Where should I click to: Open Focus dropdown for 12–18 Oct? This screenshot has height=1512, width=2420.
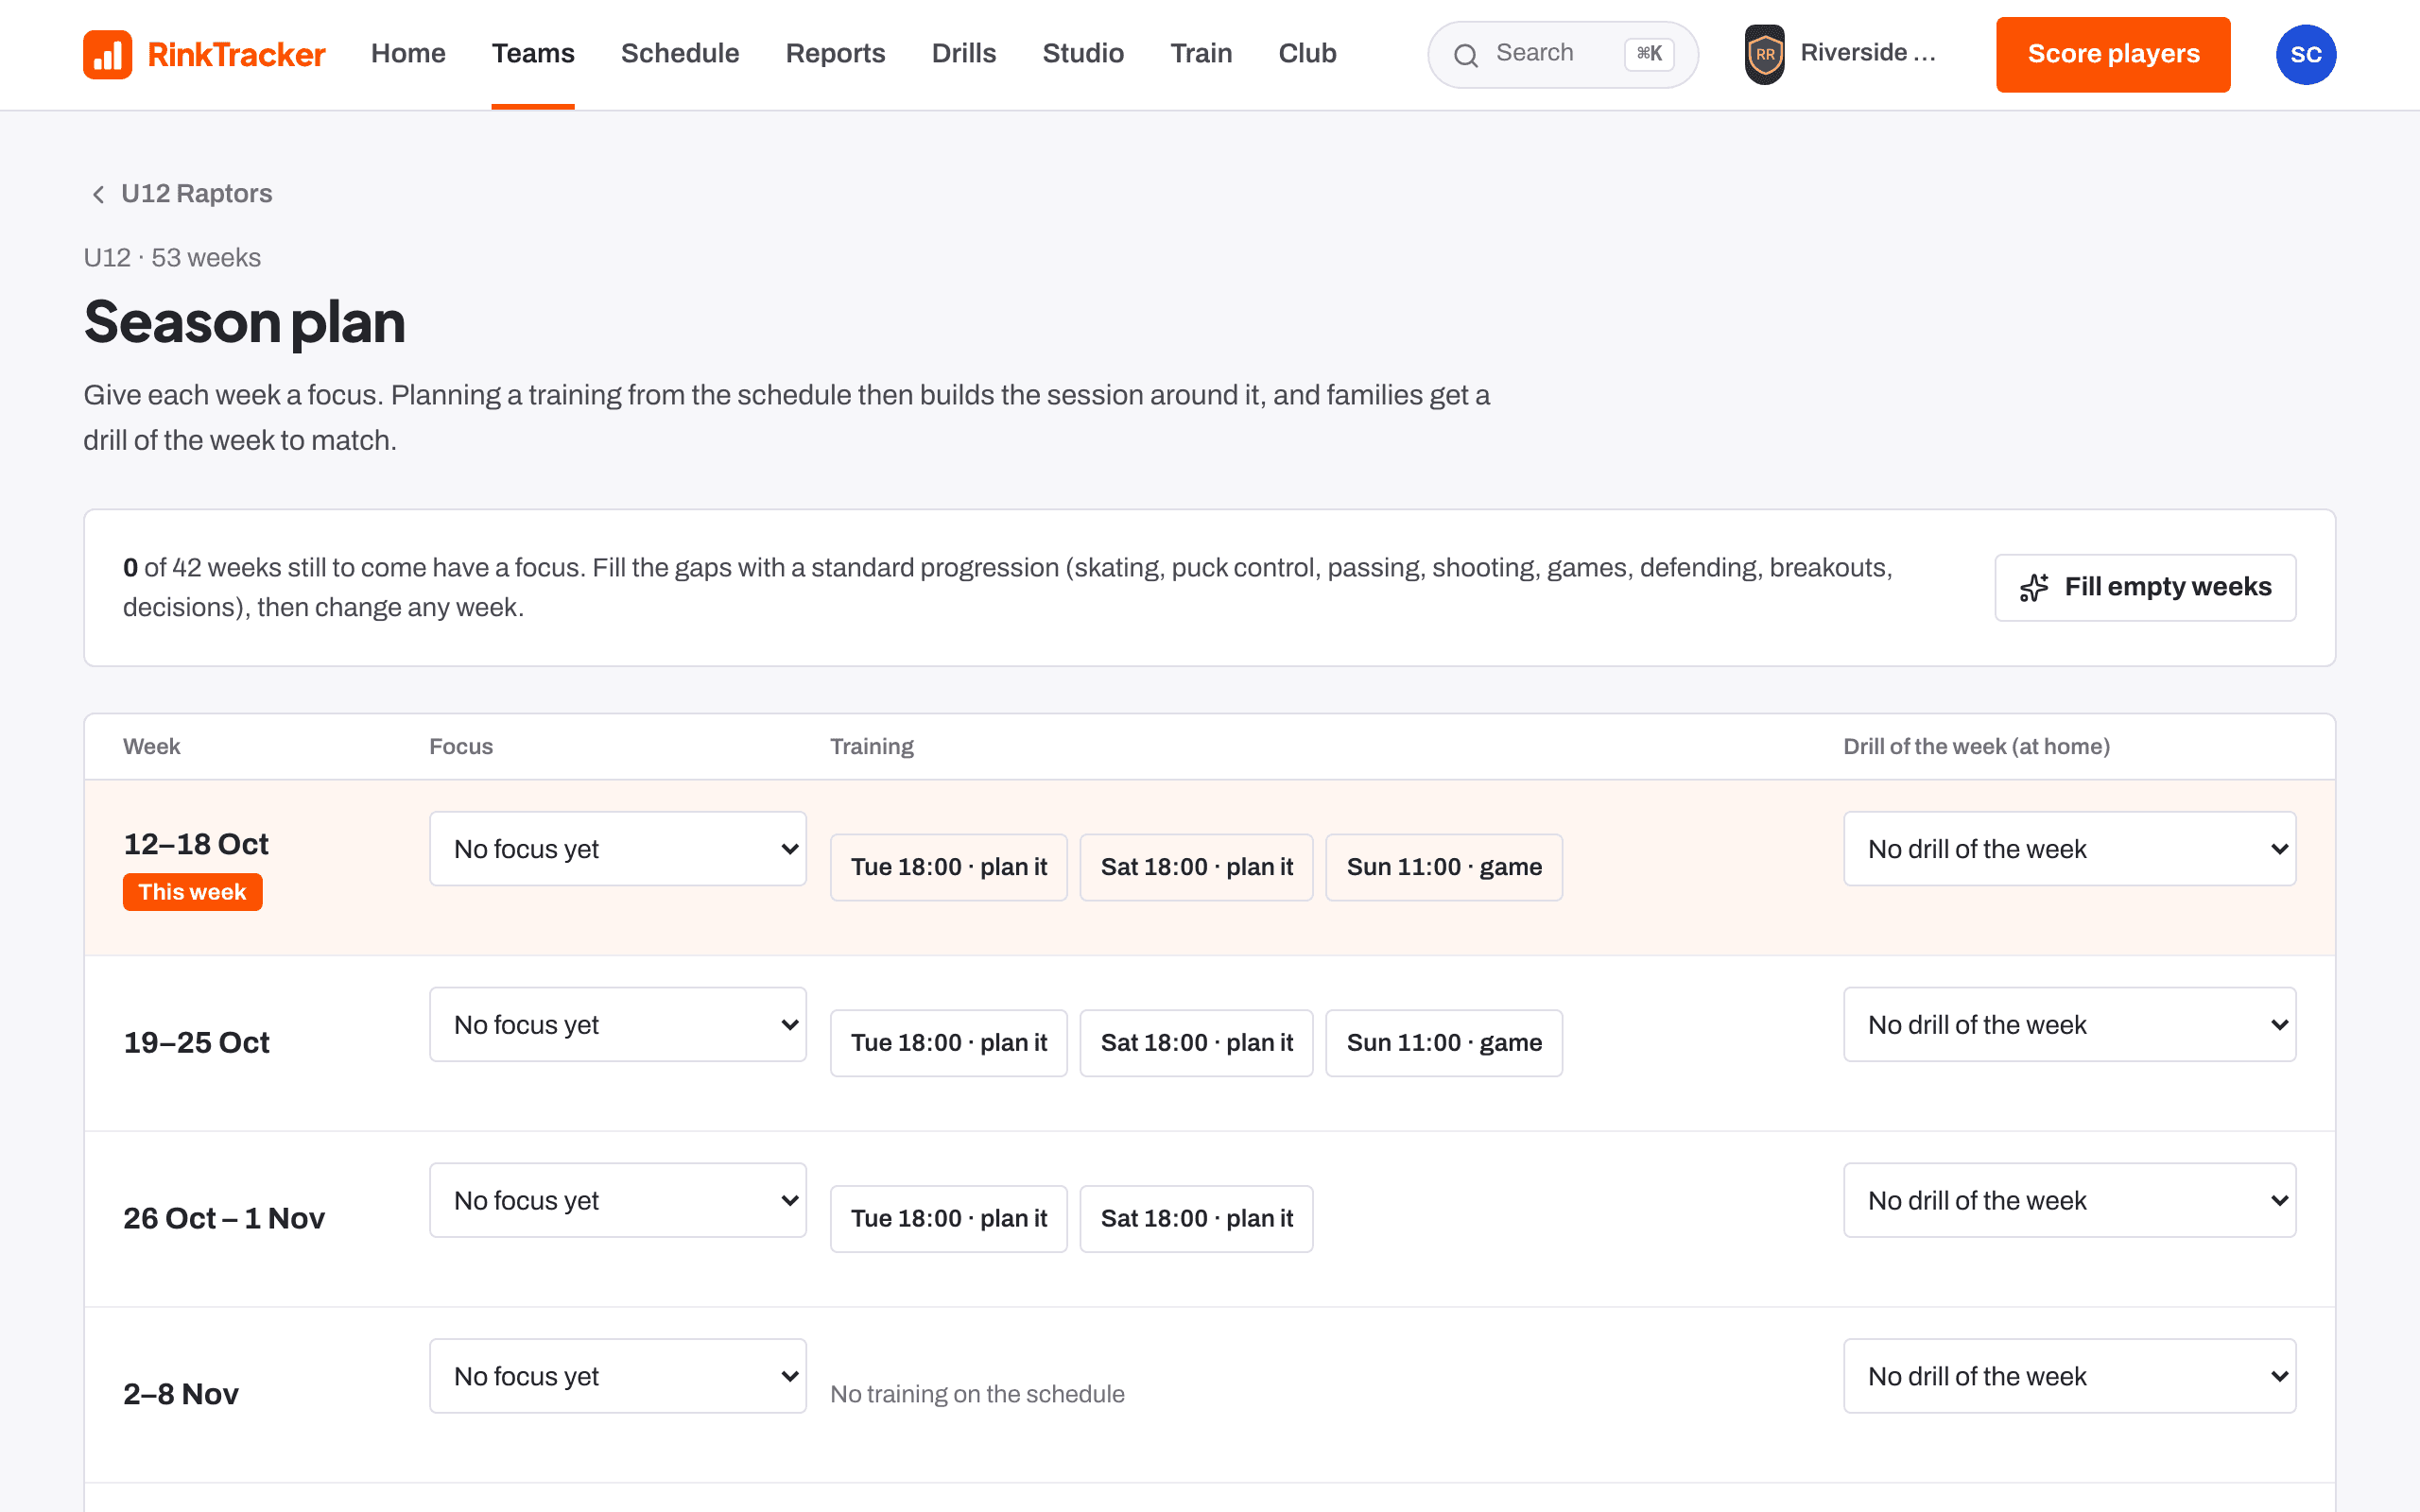pyautogui.click(x=618, y=849)
